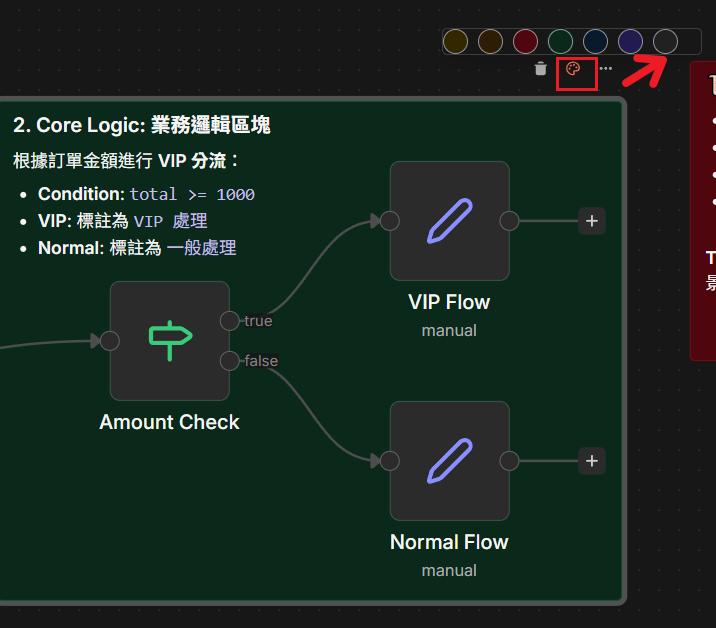
Task: Click the trash icon to delete sticky note
Action: 541,69
